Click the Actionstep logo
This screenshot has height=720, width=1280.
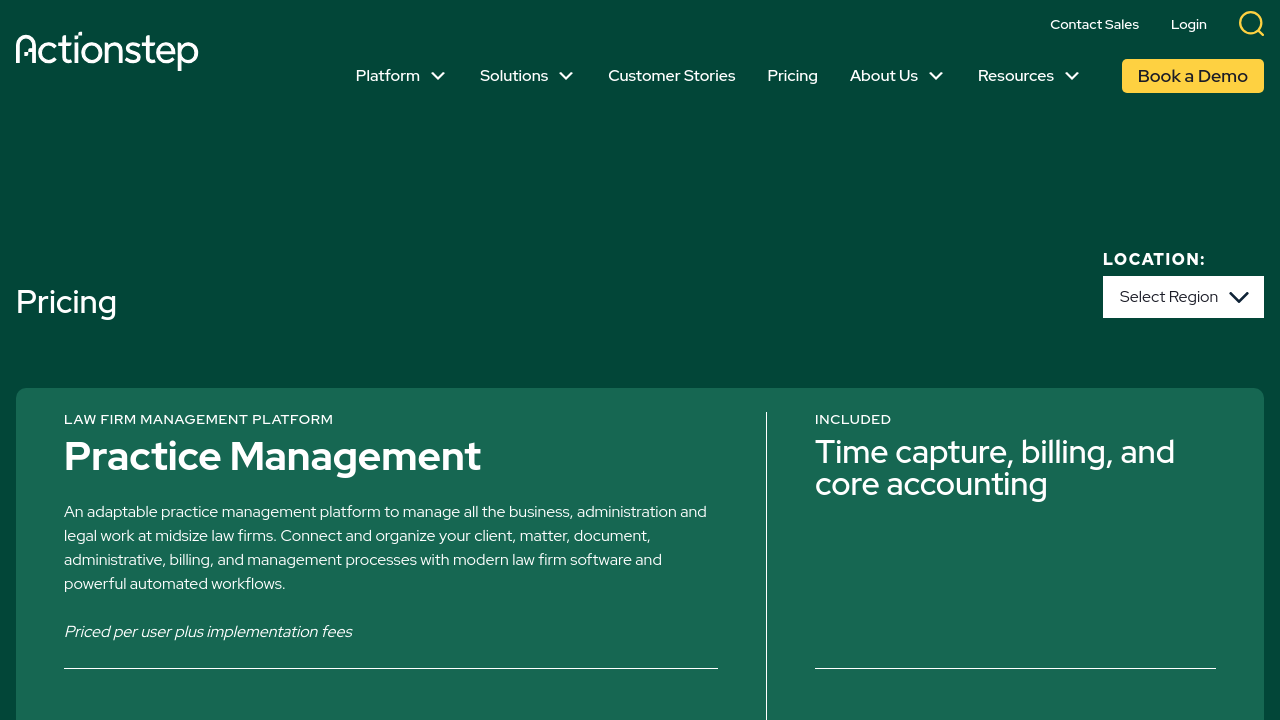(107, 50)
